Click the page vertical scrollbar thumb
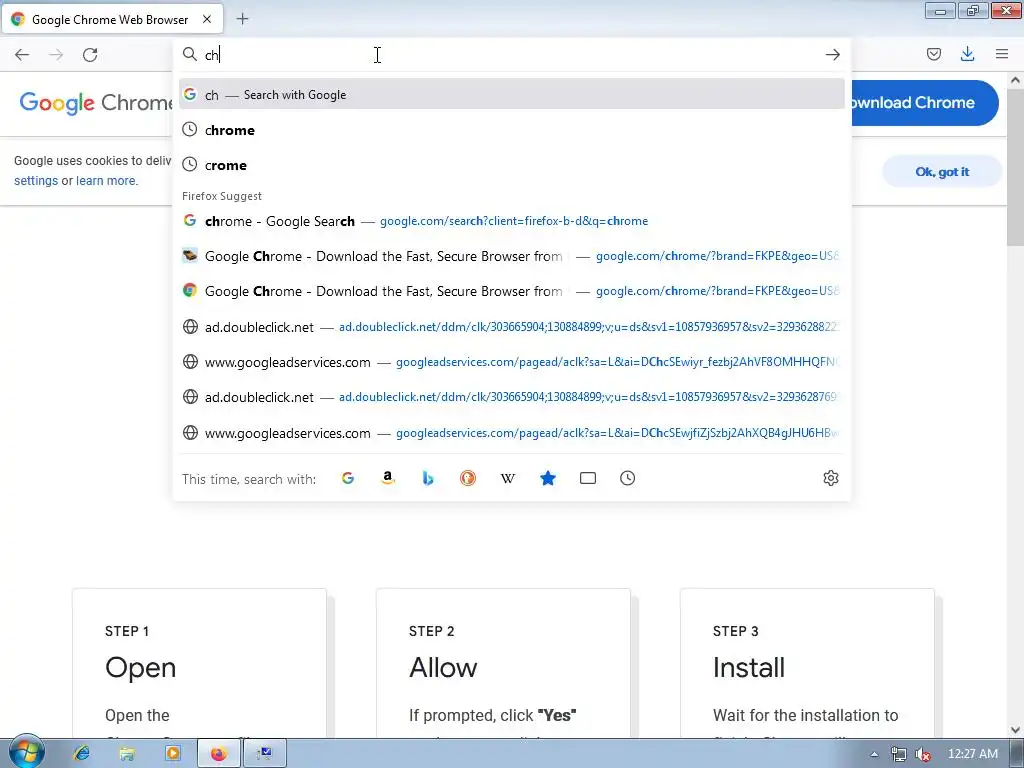Viewport: 1024px width, 768px height. click(1015, 167)
